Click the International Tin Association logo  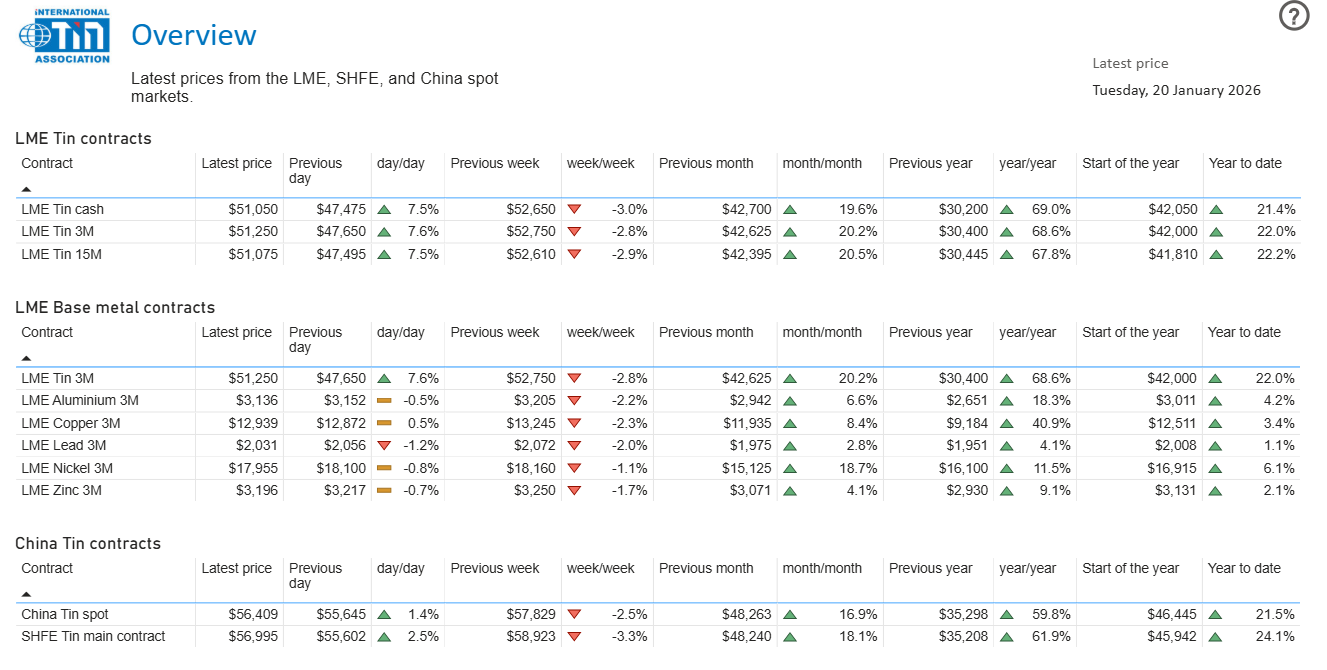[x=62, y=36]
